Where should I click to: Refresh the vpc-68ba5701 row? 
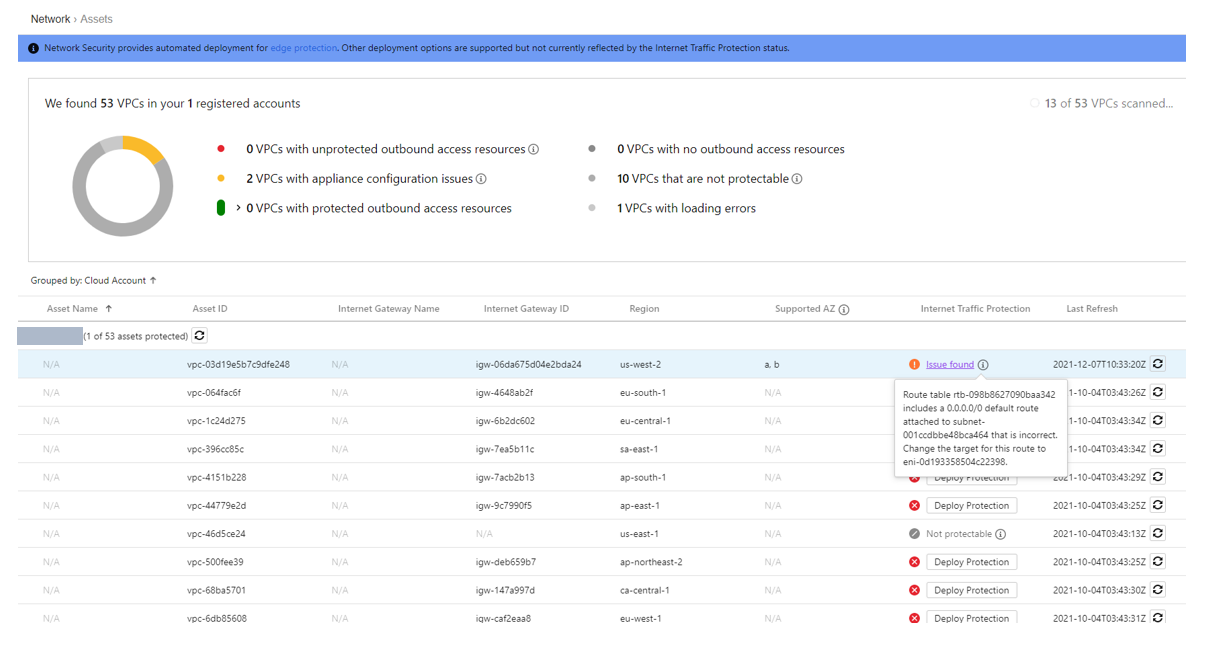click(1157, 590)
